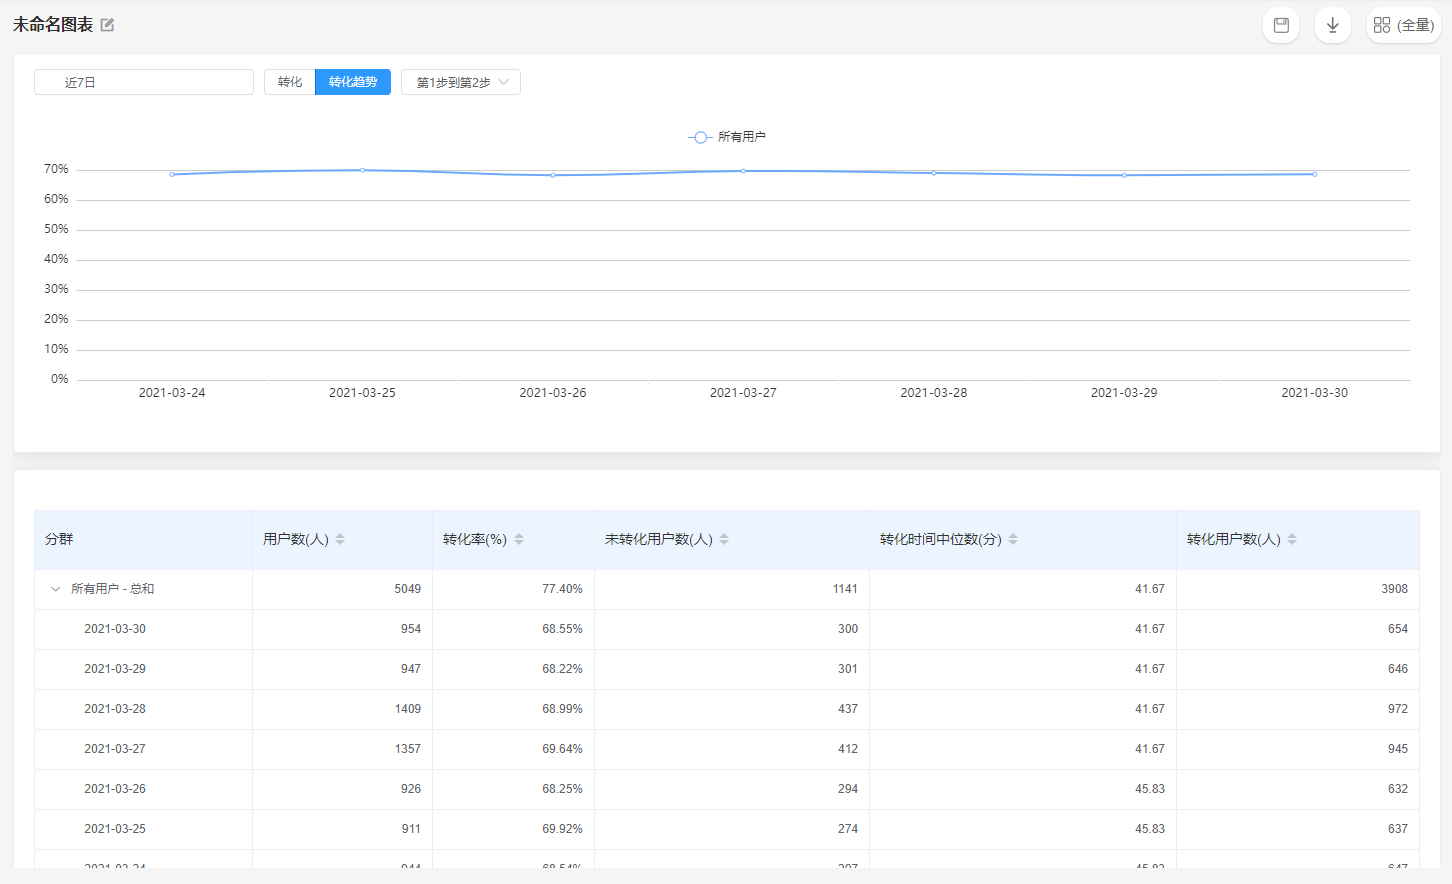Select the 2021-03-28 table row label

pos(115,709)
